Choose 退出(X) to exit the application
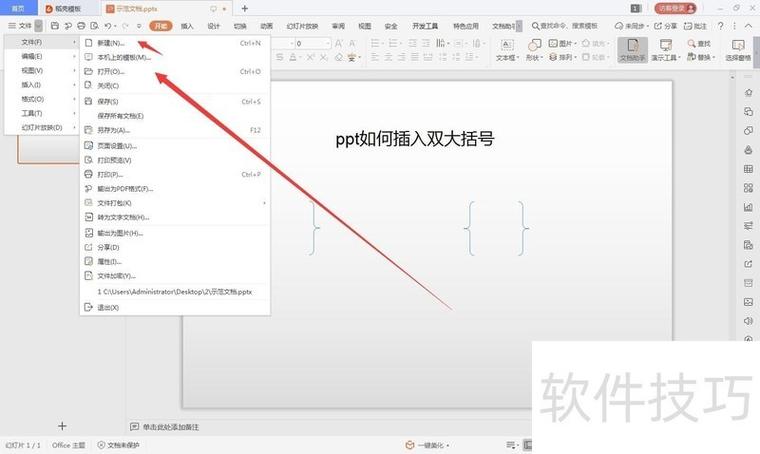This screenshot has width=760, height=454. coord(174,307)
